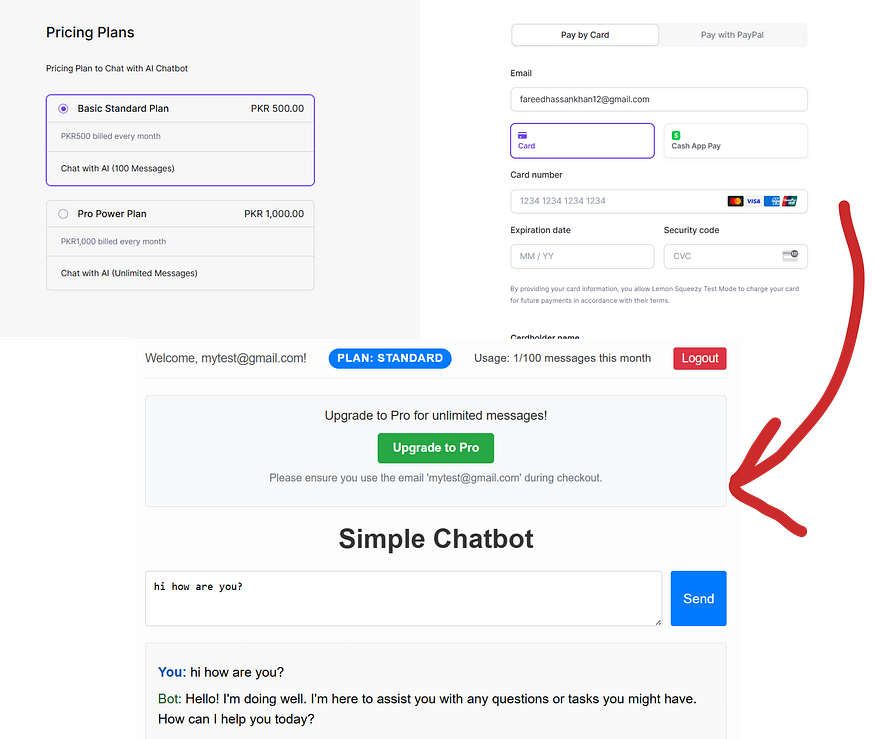The width and height of the screenshot is (875, 739).
Task: Click the CVC security code field
Action: click(735, 256)
